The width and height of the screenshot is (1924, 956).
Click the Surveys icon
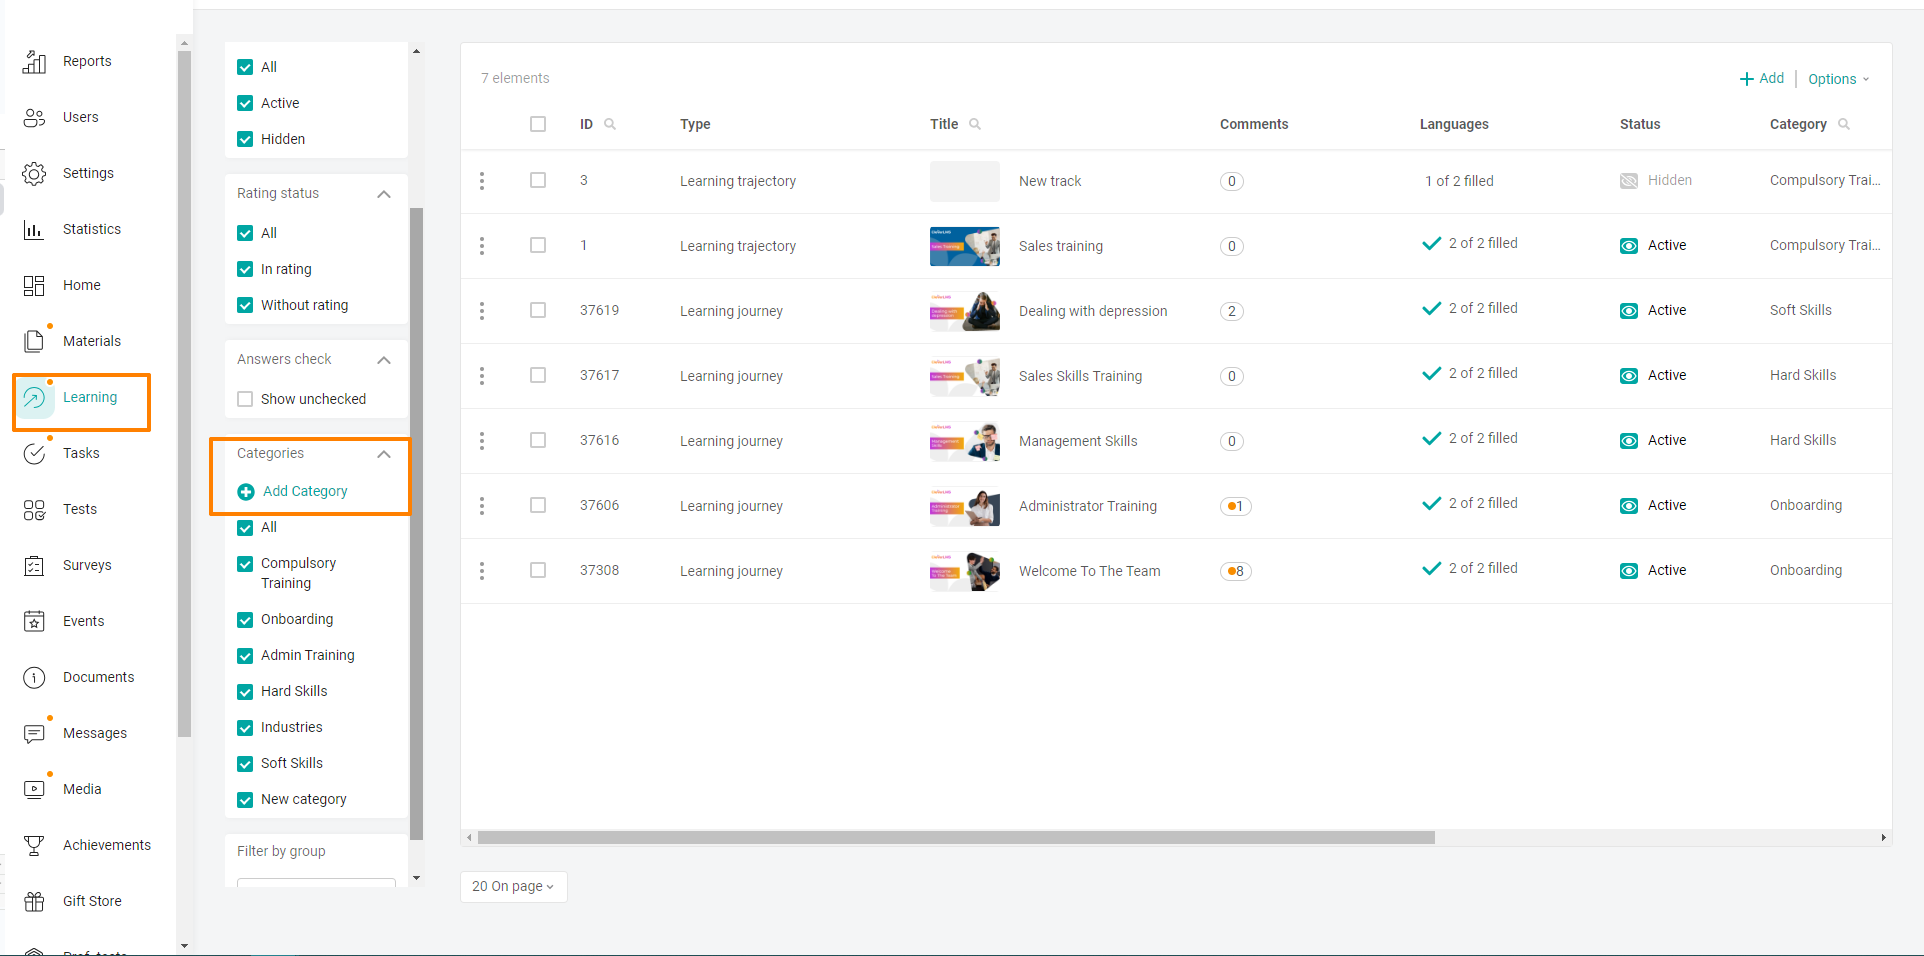point(34,566)
